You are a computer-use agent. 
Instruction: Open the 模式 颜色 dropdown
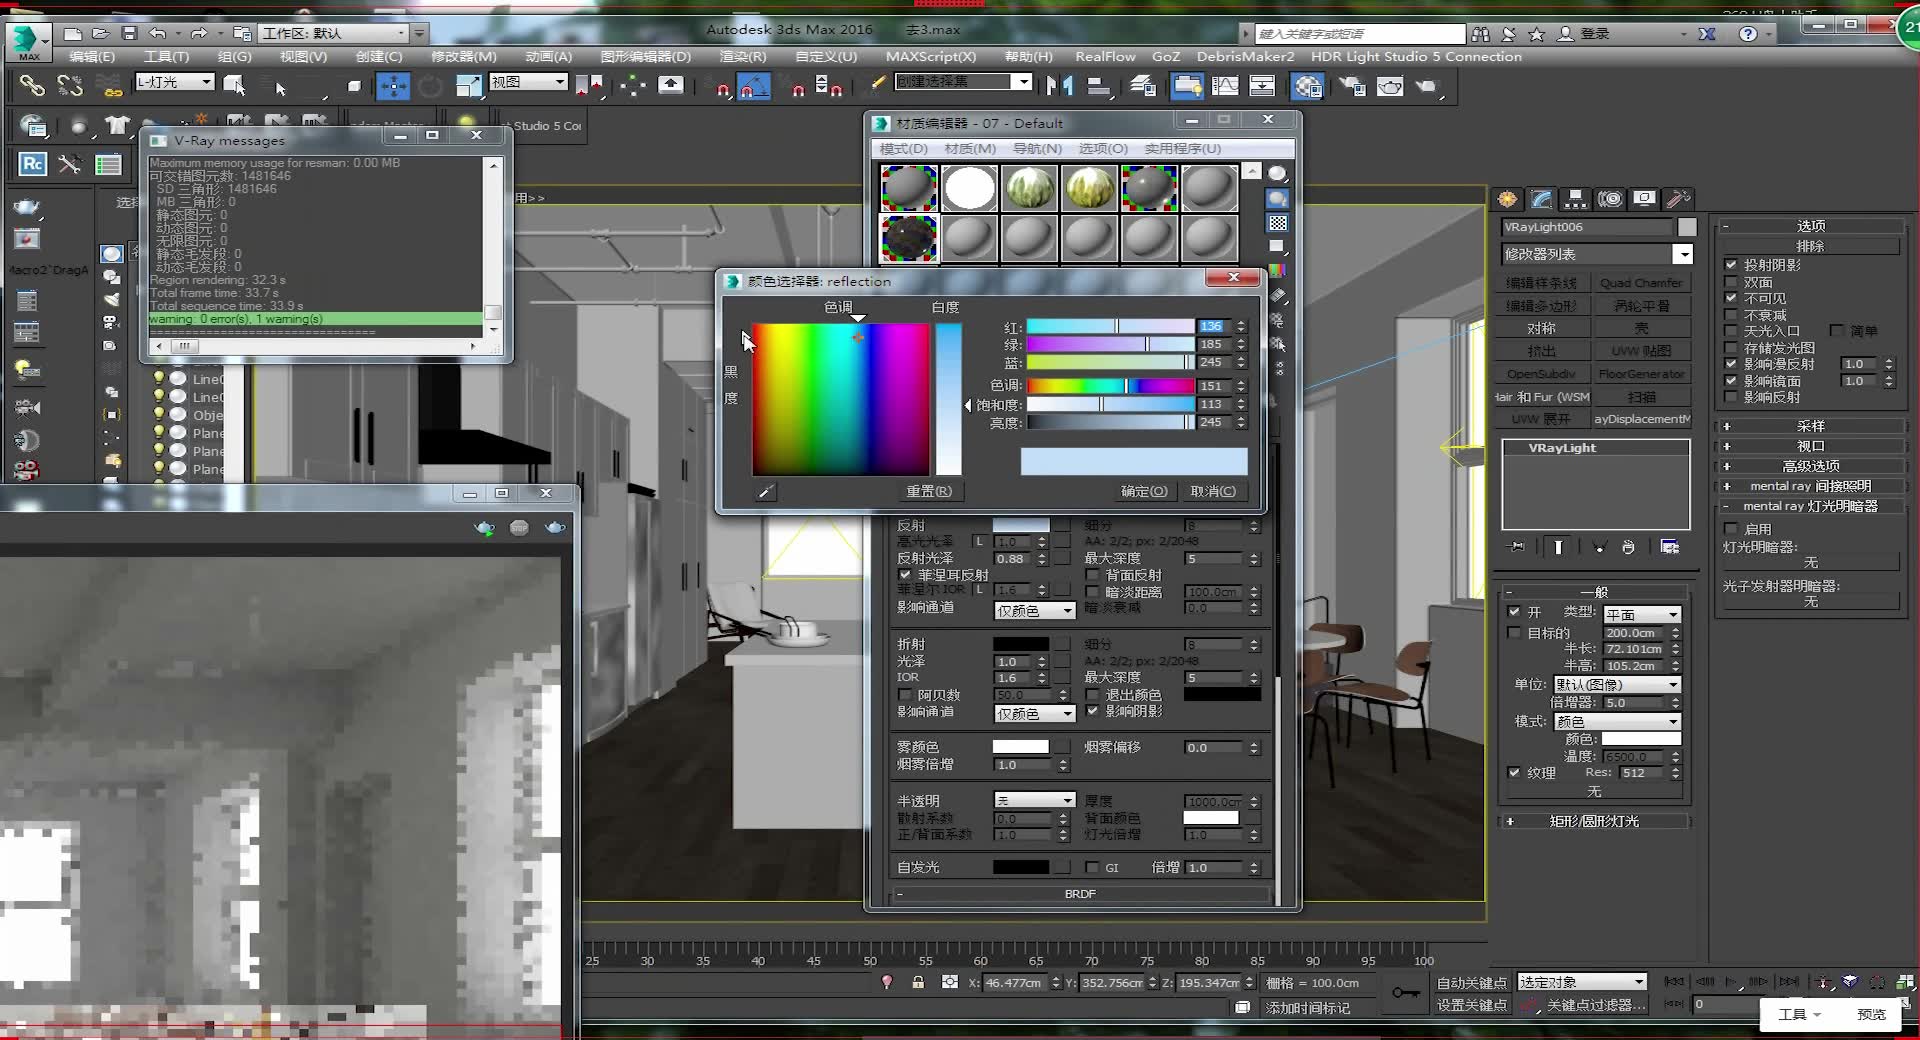tap(1617, 721)
